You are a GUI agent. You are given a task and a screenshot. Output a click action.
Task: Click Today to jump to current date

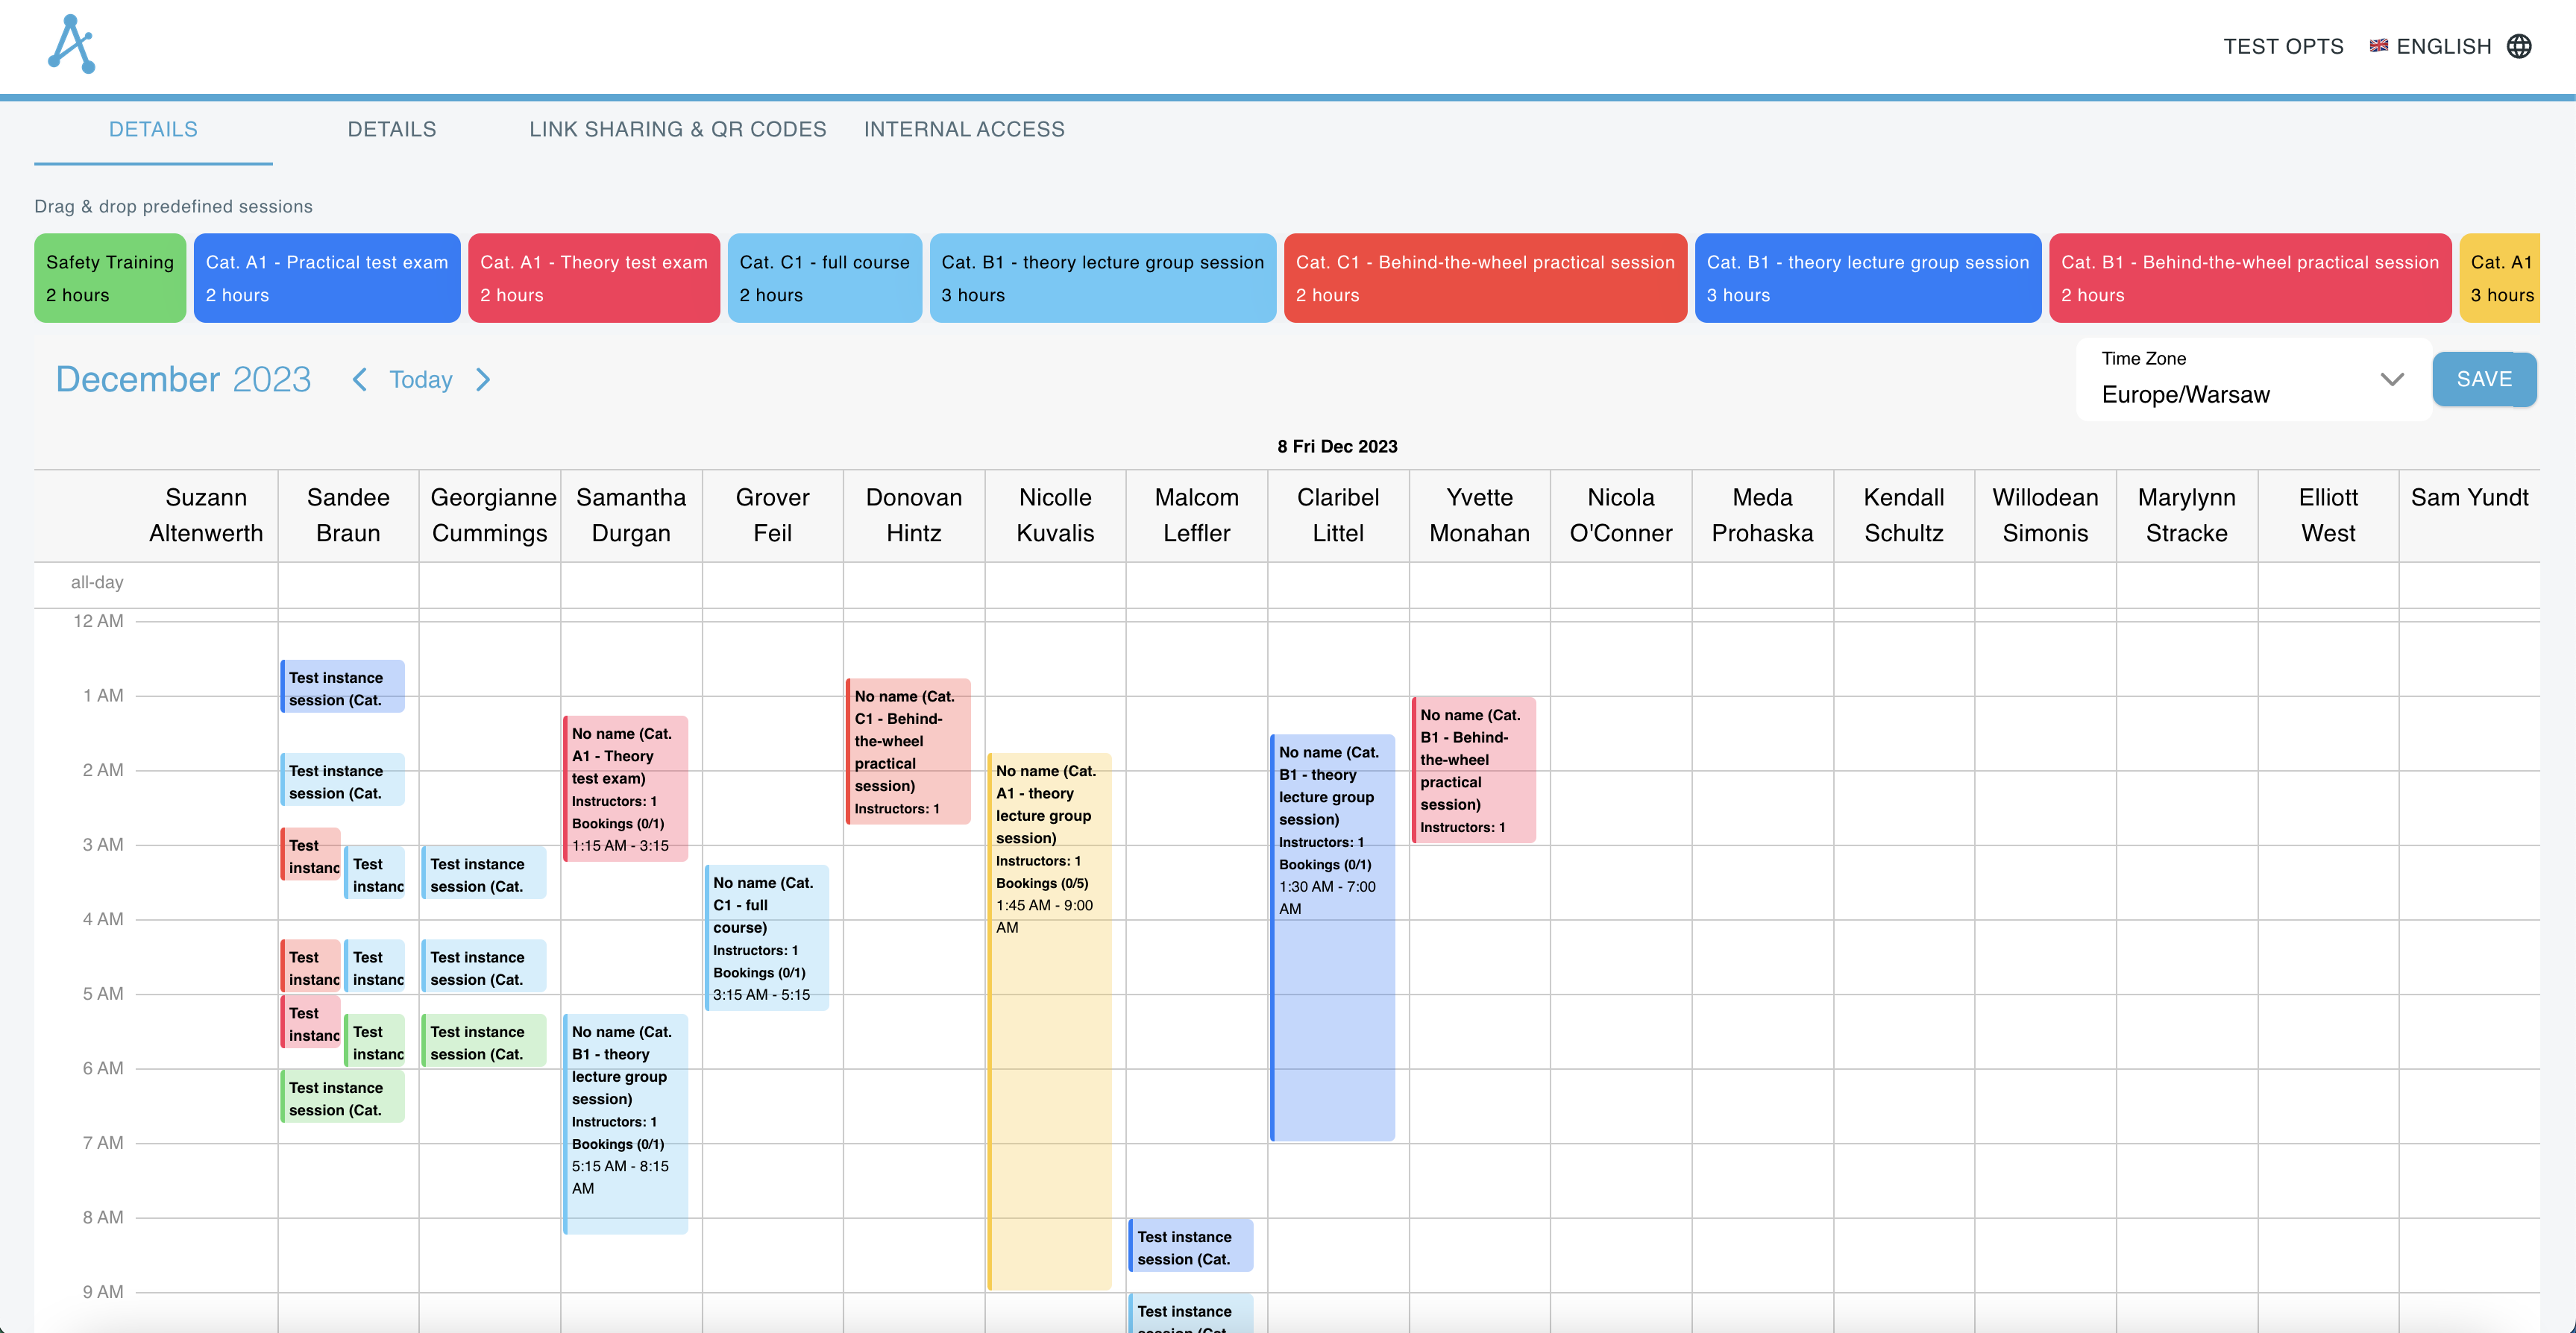420,380
